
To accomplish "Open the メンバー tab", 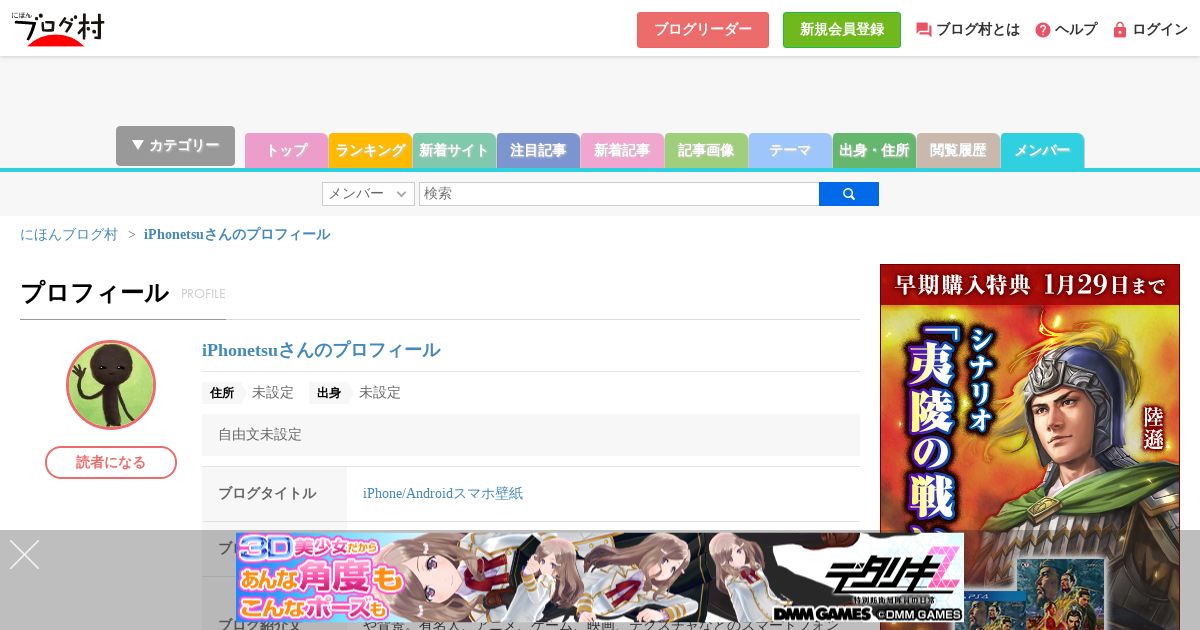I will 1042,151.
